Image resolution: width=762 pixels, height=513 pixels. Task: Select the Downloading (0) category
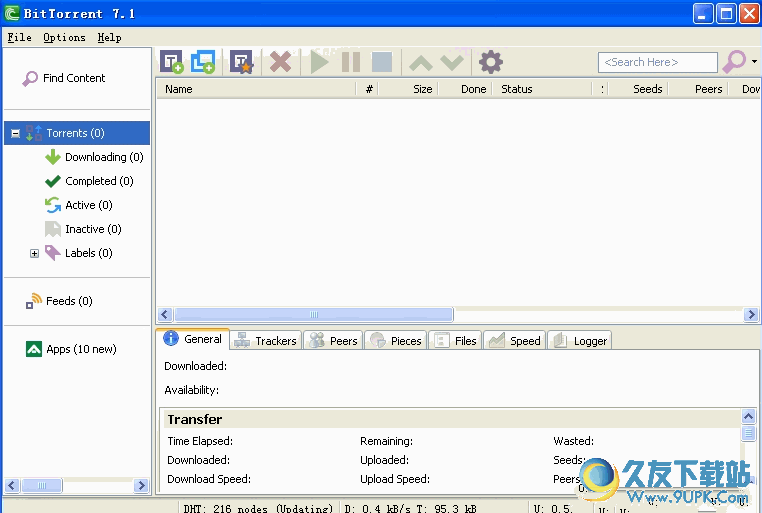point(94,157)
